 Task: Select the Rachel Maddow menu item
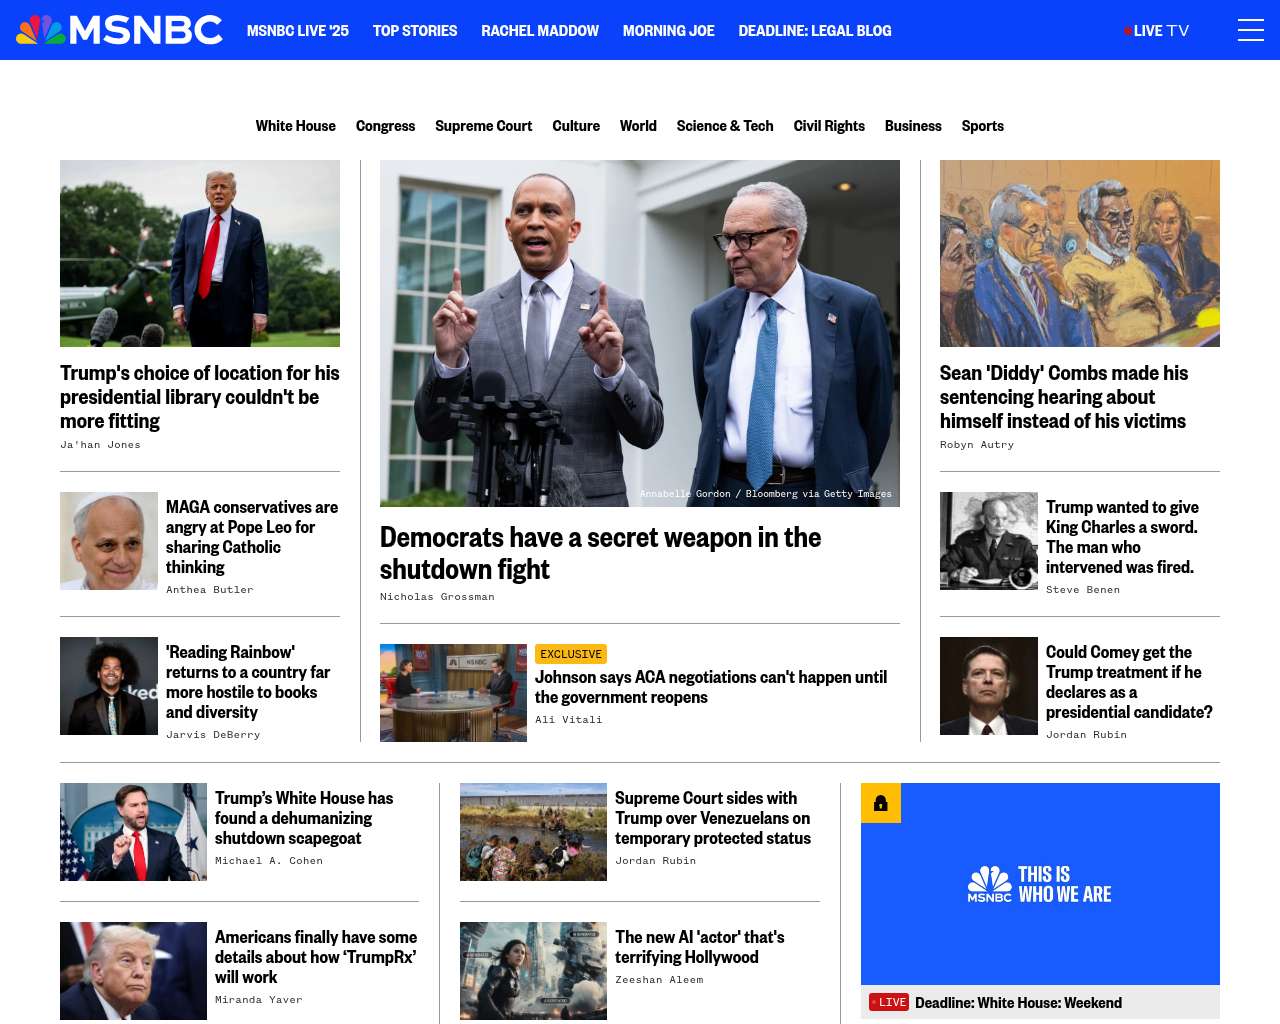(x=540, y=31)
